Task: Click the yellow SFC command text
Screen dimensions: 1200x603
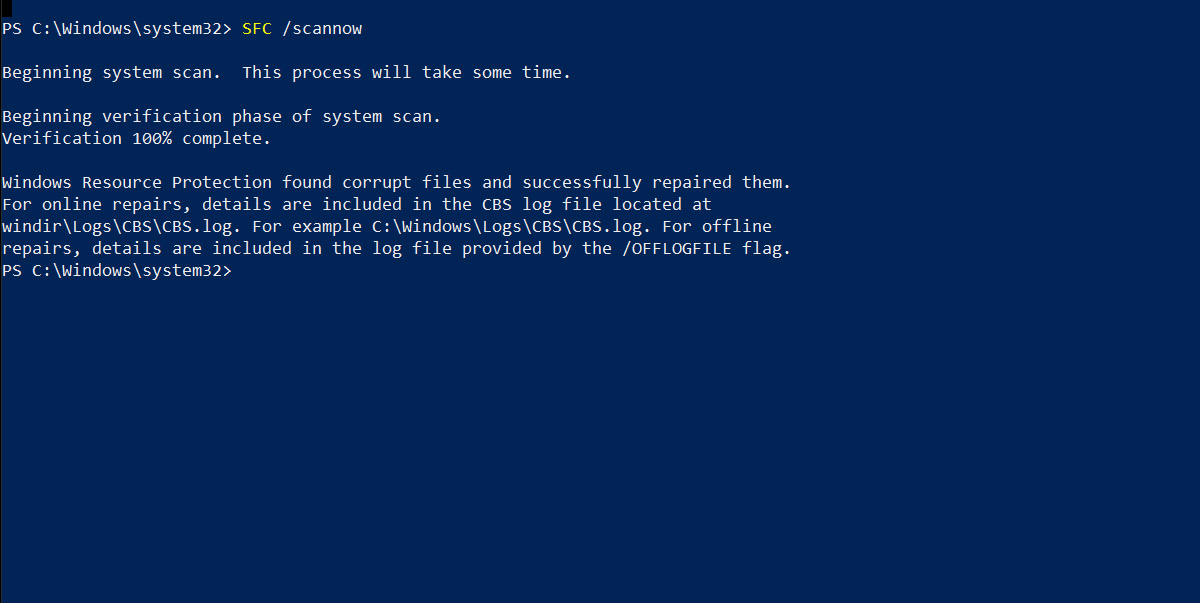Action: pyautogui.click(x=257, y=29)
